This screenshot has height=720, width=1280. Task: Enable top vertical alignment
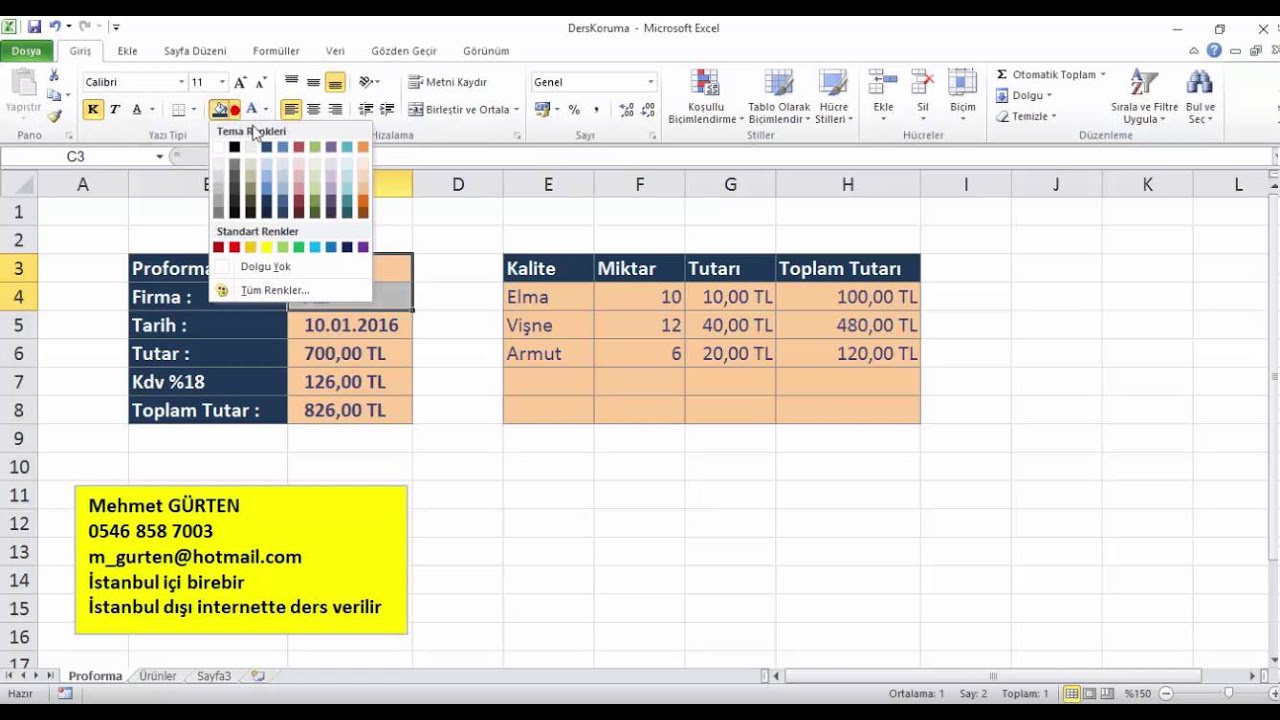(x=291, y=82)
